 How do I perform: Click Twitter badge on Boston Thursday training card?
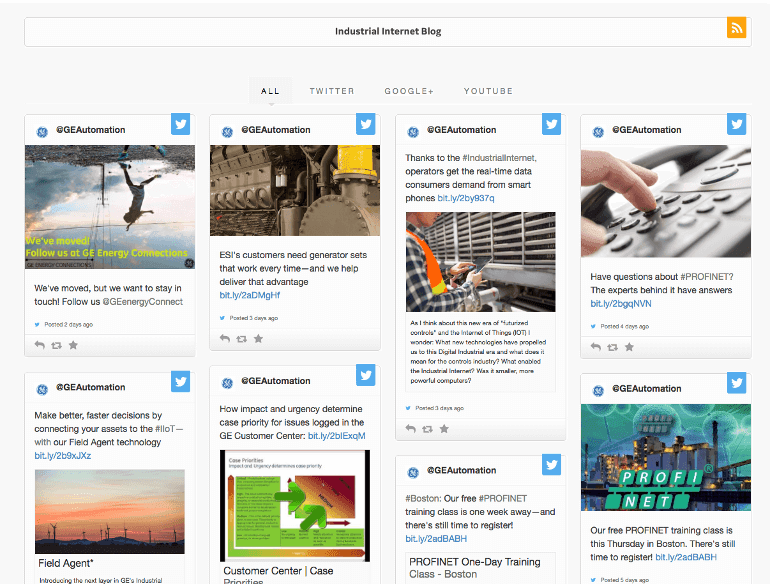pos(737,383)
